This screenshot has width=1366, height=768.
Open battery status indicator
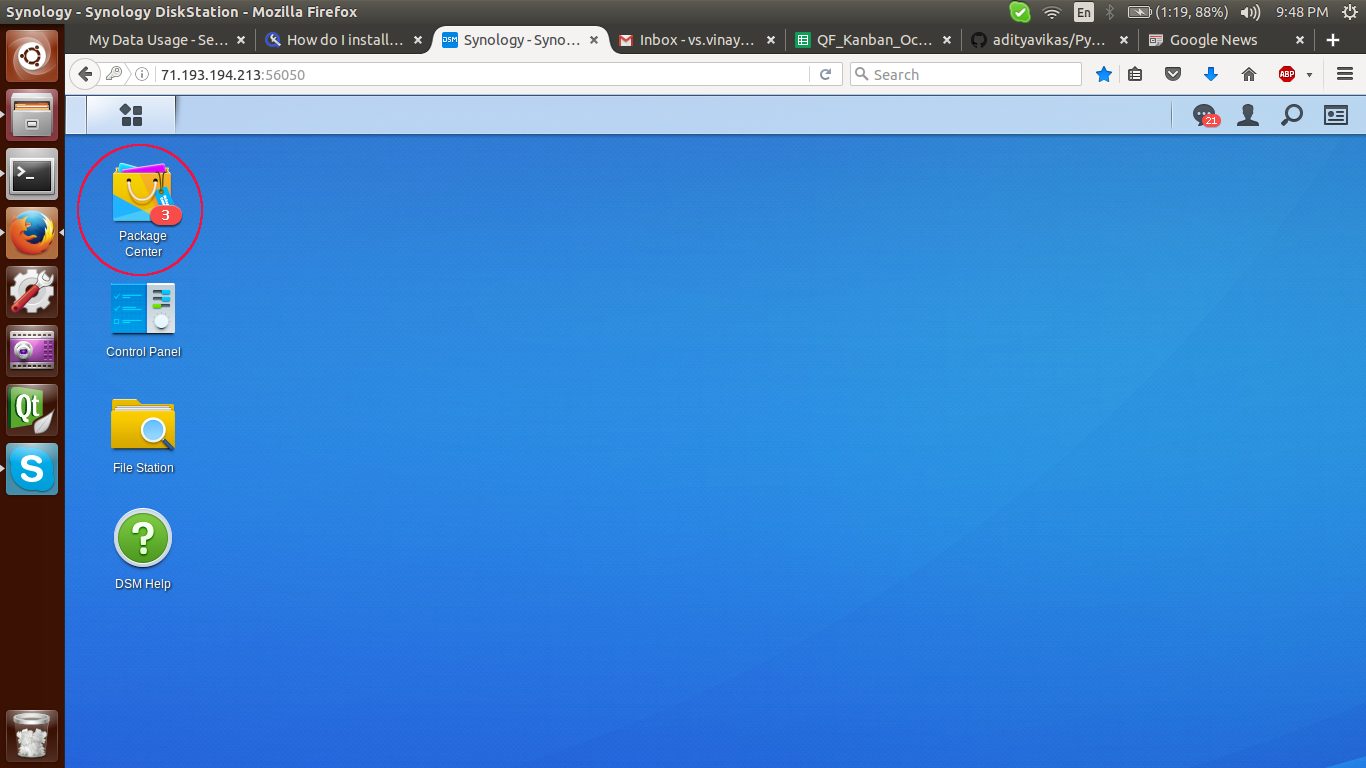[1177, 12]
